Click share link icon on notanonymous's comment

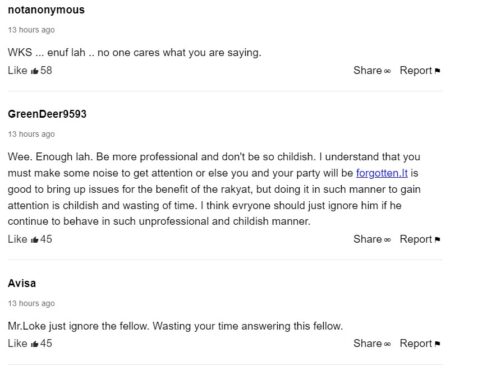[x=387, y=71]
